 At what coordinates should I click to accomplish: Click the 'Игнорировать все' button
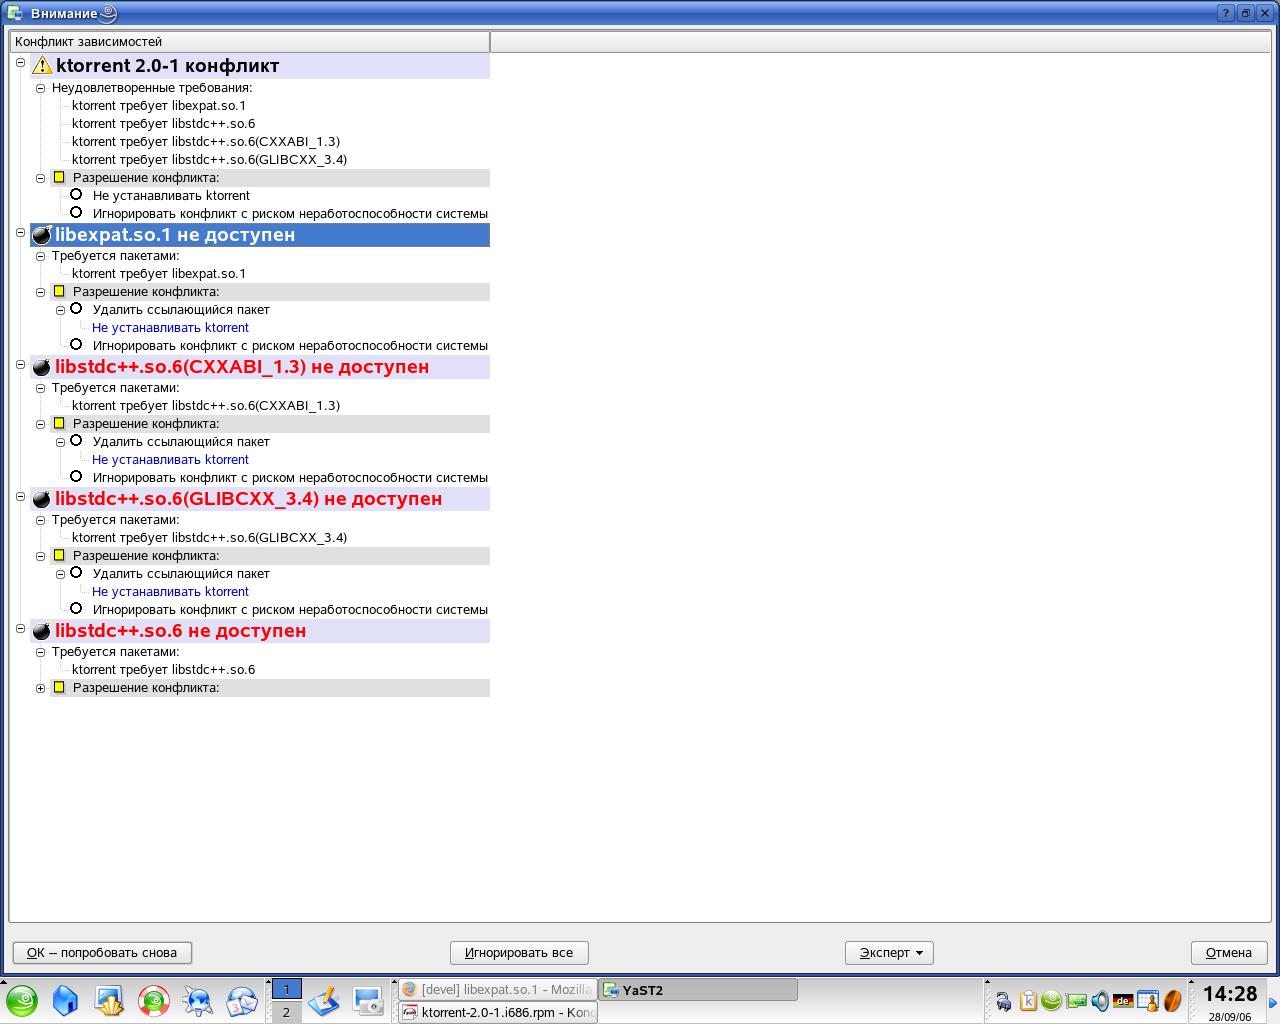point(519,953)
